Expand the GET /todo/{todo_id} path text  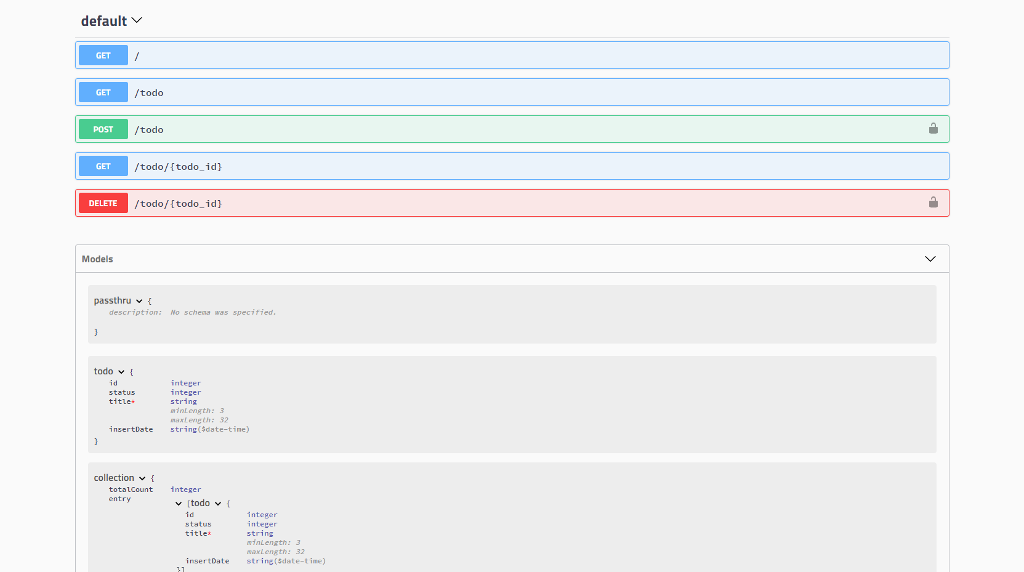[x=178, y=166]
